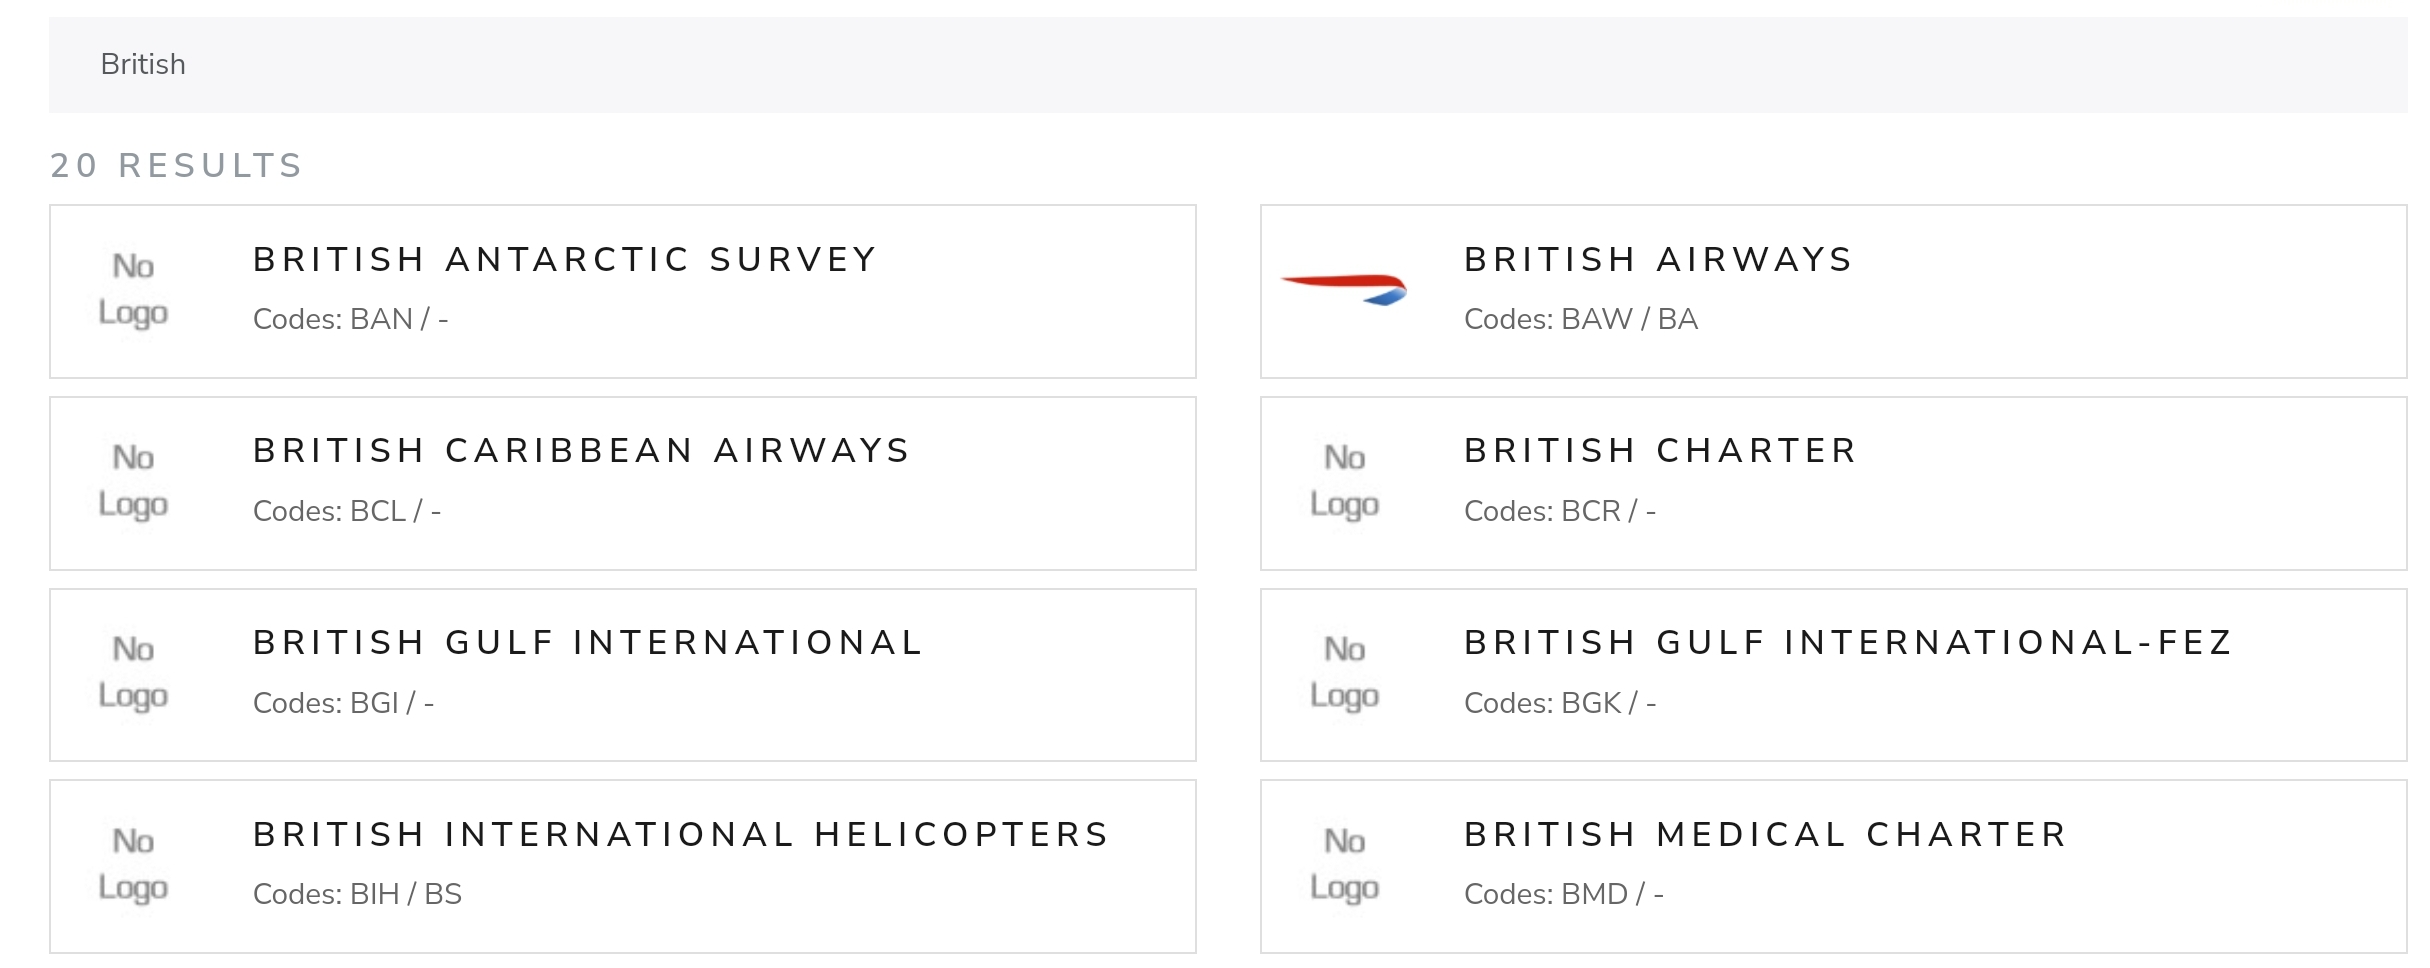This screenshot has width=2430, height=968.
Task: Click British Caribbean Airways No Logo placeholder
Action: click(x=133, y=482)
